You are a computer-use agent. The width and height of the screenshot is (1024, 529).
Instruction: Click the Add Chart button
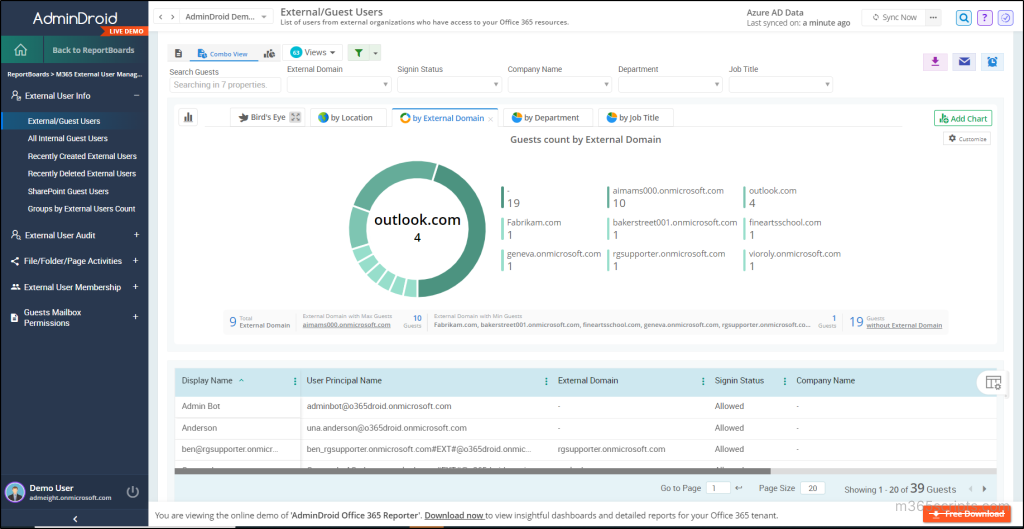(963, 118)
